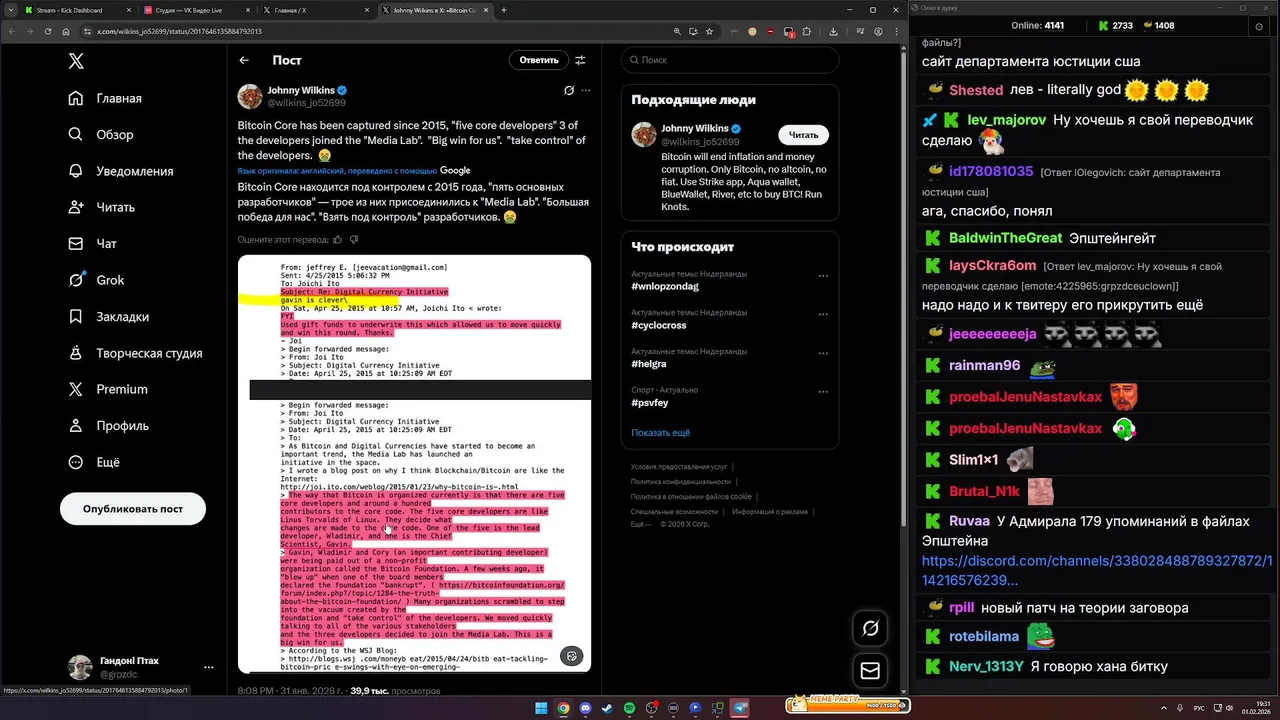The width and height of the screenshot is (1280, 720).
Task: Click username lev_majorov in chat
Action: (1007, 120)
